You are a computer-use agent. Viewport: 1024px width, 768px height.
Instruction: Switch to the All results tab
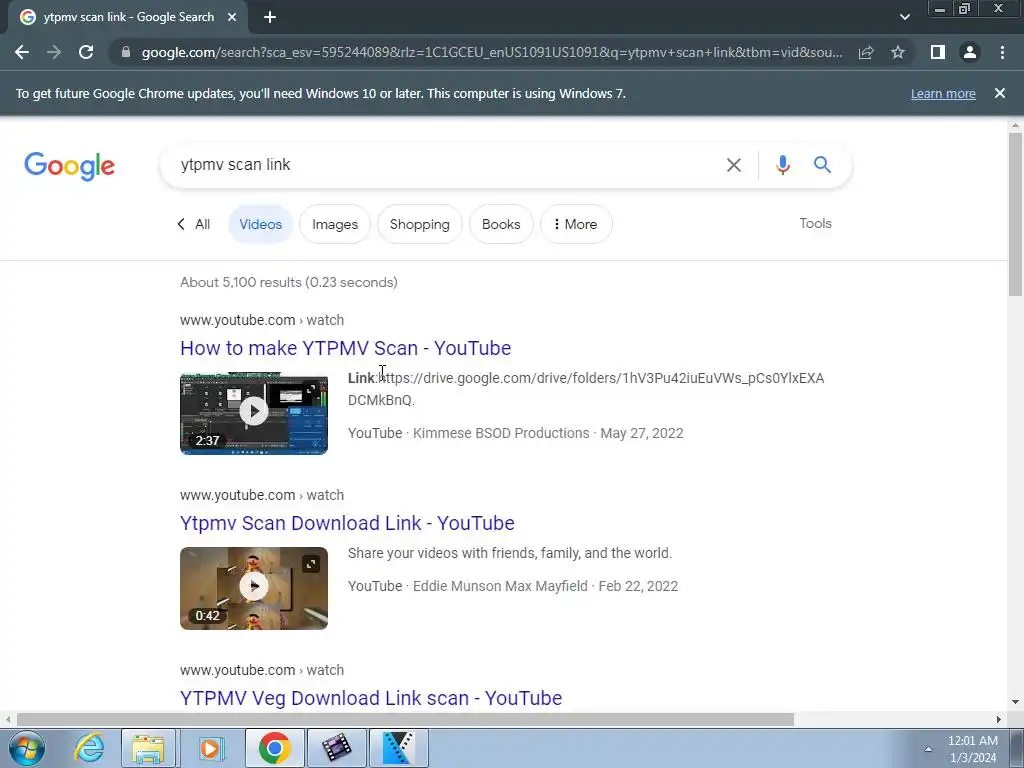(194, 225)
